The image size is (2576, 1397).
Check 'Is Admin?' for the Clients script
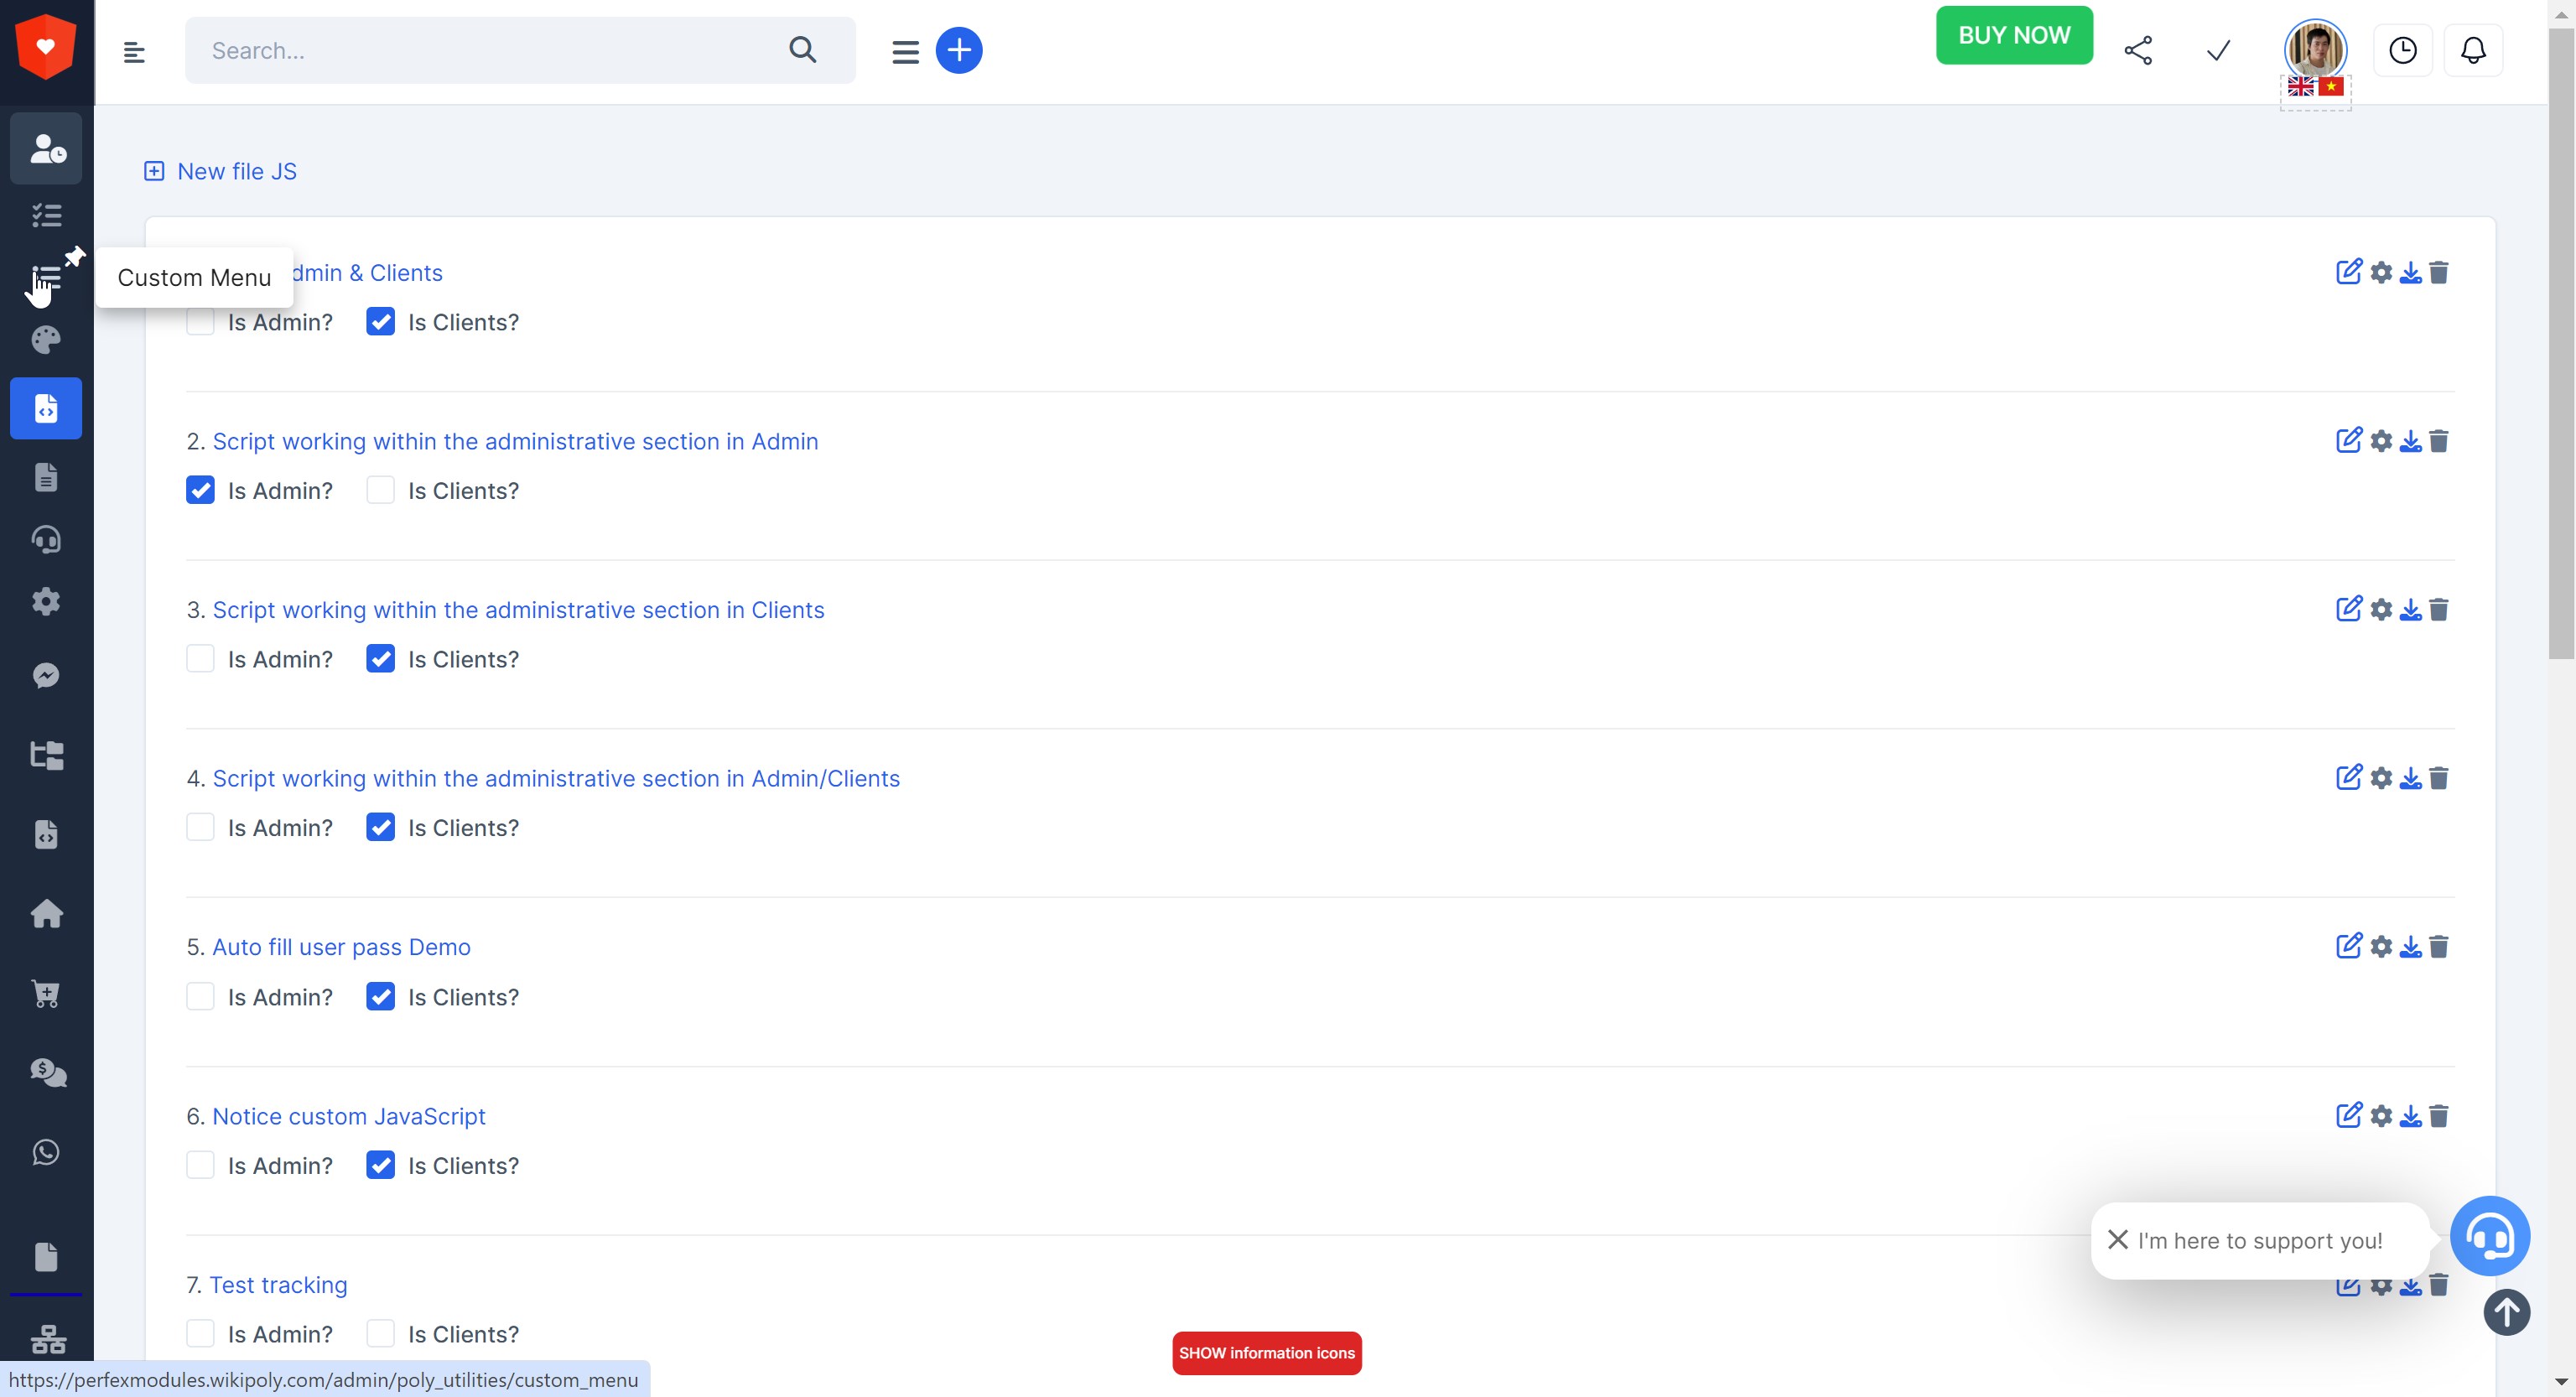(x=201, y=658)
